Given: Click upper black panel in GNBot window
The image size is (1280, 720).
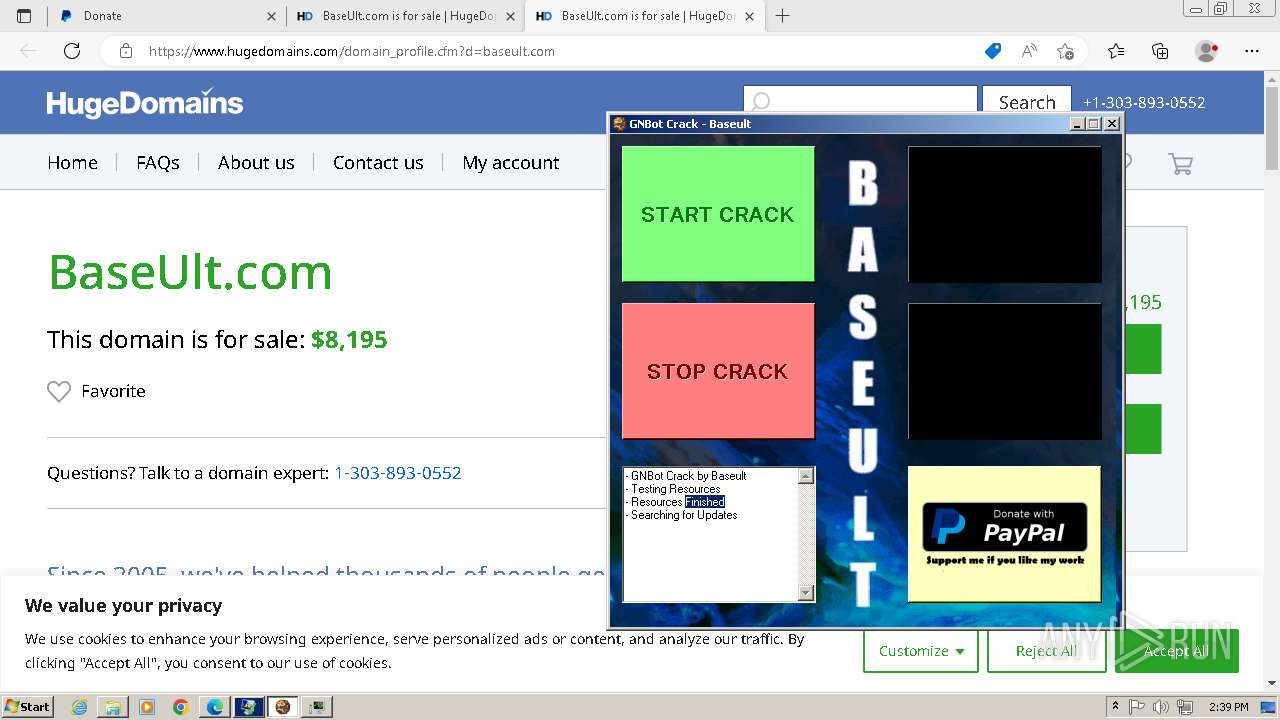Looking at the screenshot, I should (x=1004, y=214).
